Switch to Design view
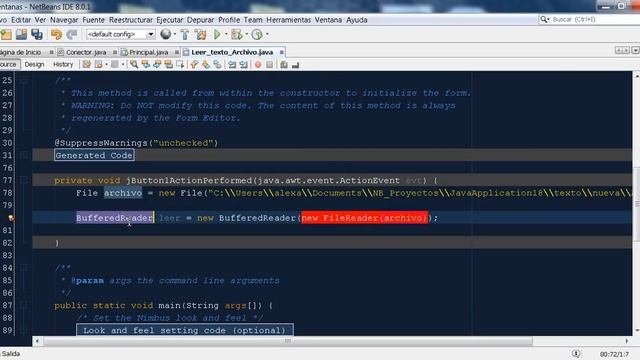This screenshot has width=640, height=360. 34,64
